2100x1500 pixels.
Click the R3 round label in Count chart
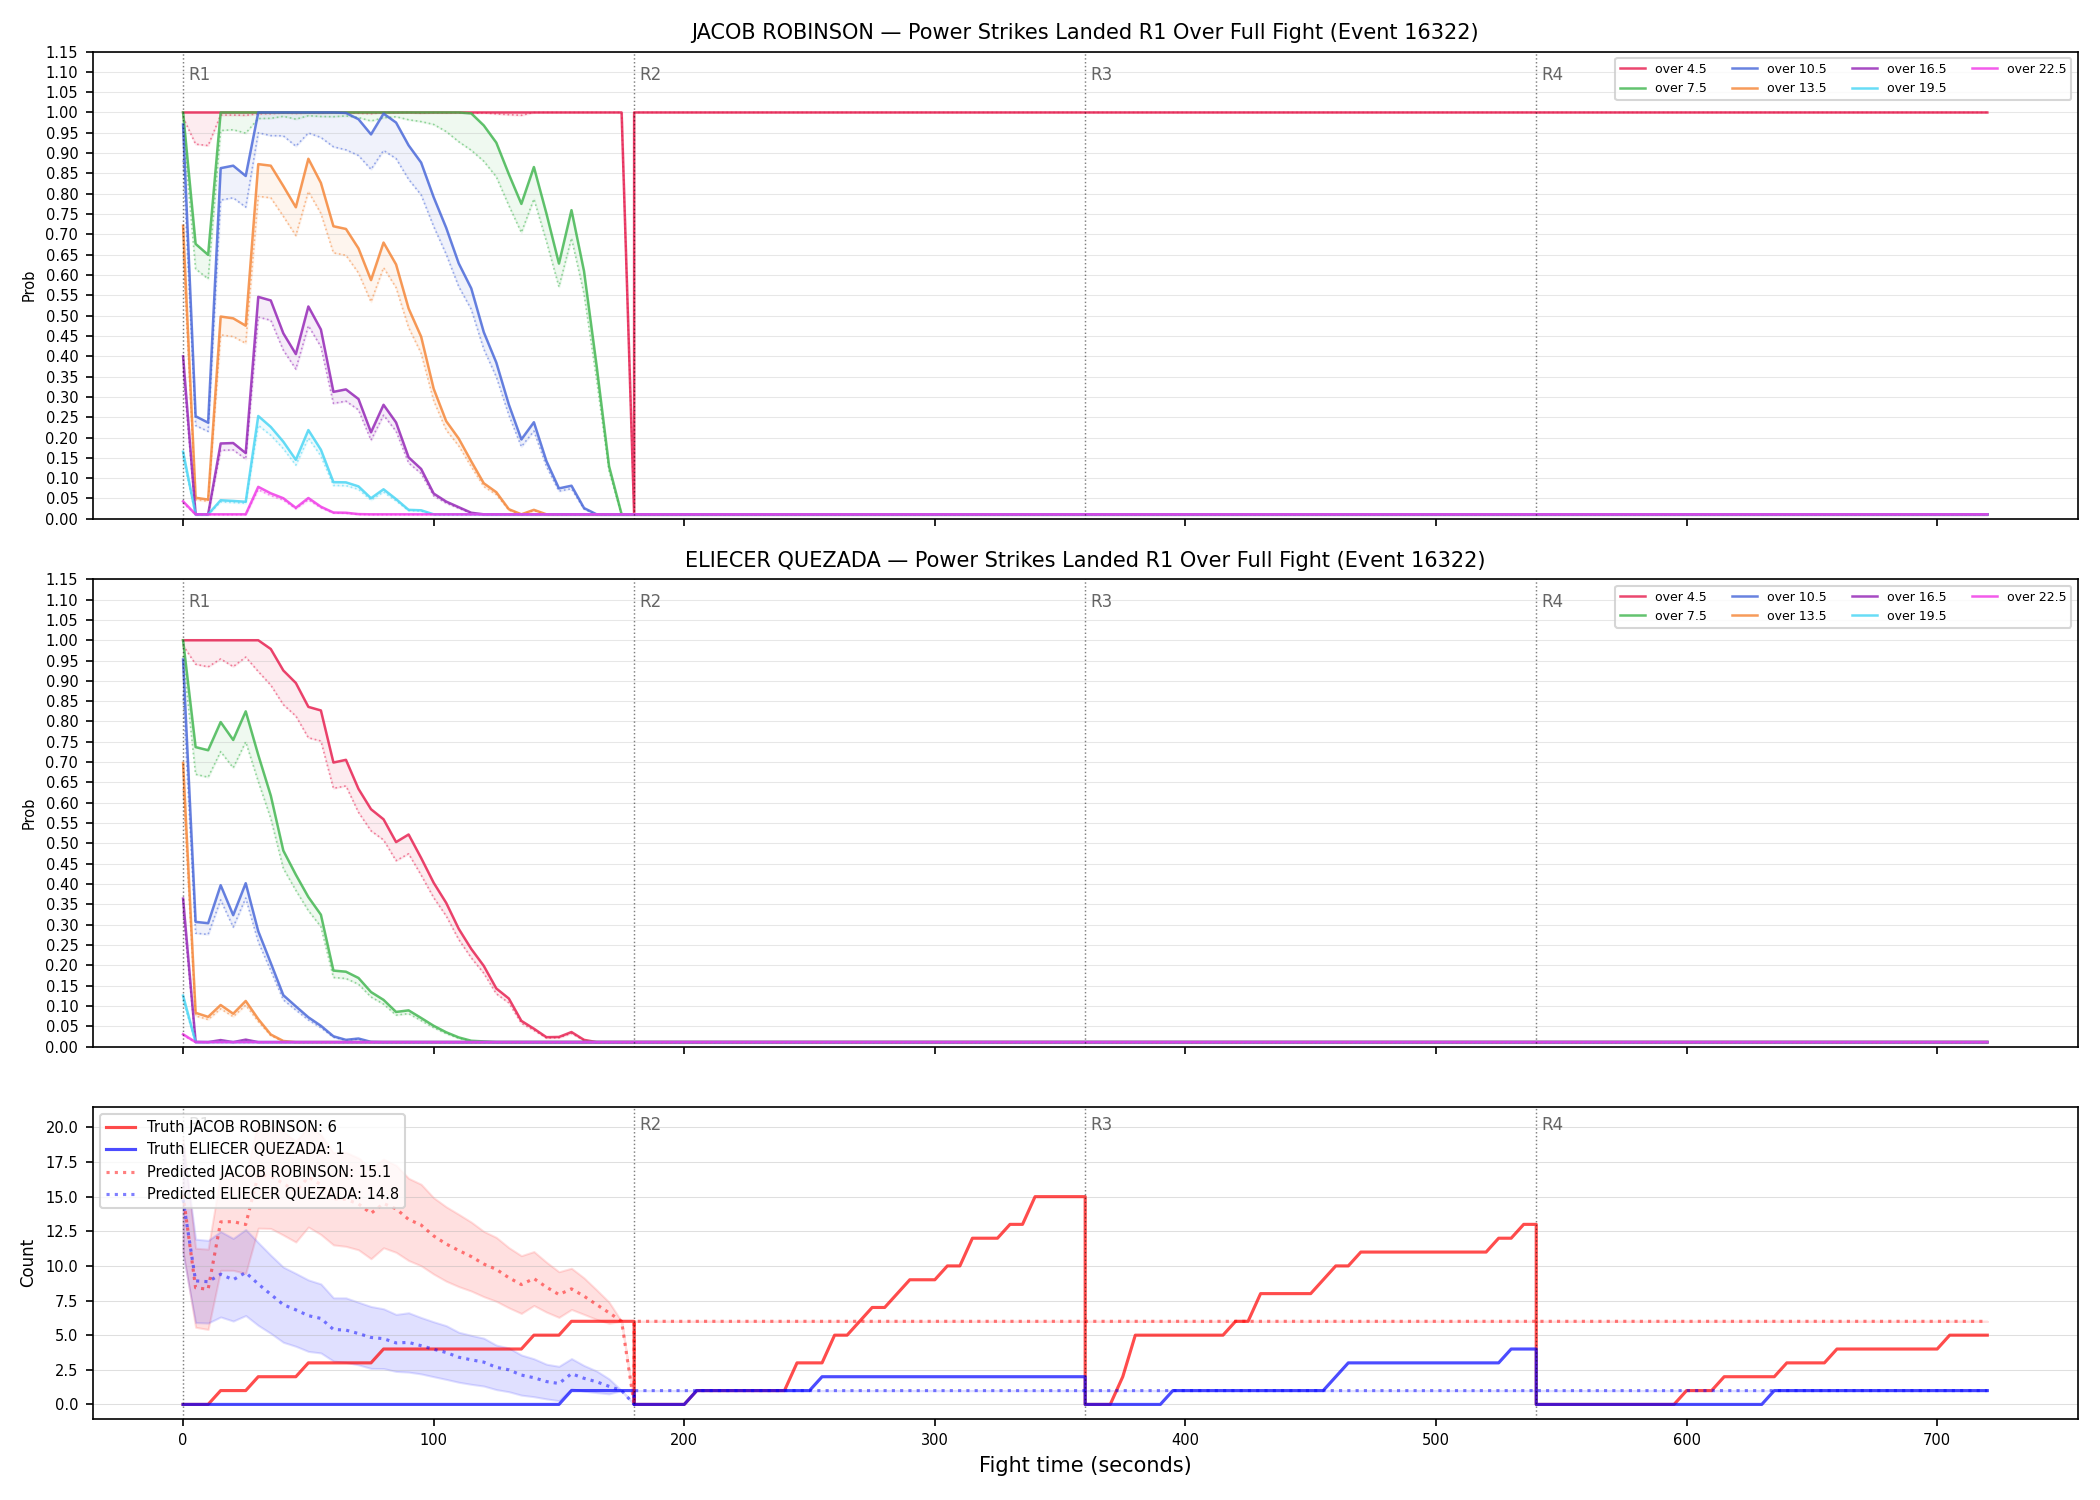(1101, 1124)
